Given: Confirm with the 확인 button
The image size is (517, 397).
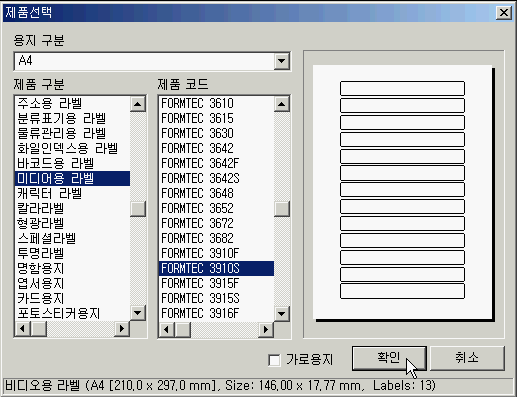Looking at the screenshot, I should click(x=389, y=358).
